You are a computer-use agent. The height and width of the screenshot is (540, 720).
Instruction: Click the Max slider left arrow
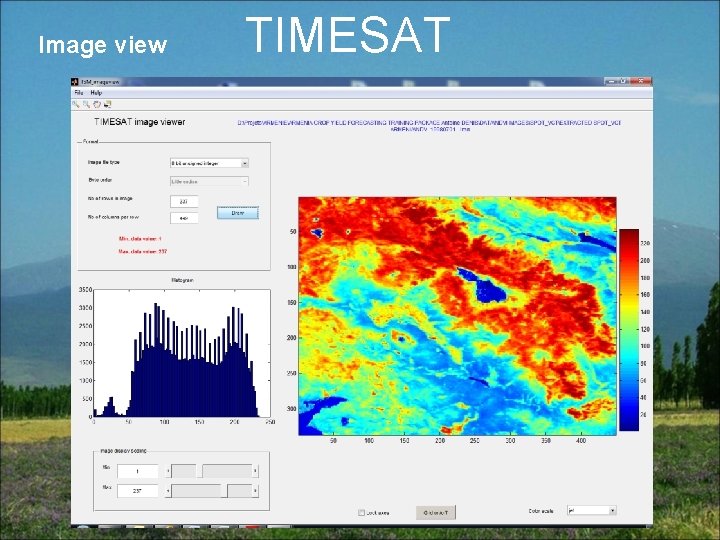tap(168, 491)
